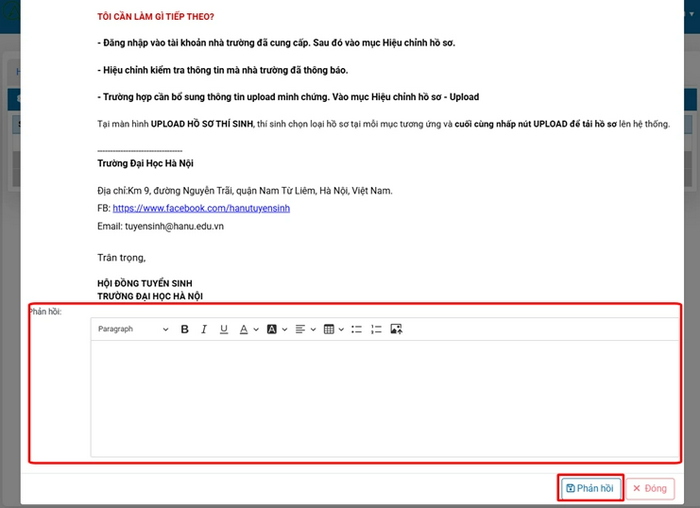The height and width of the screenshot is (508, 700).
Task: Toggle italic formatting in reply editor
Action: (x=204, y=329)
